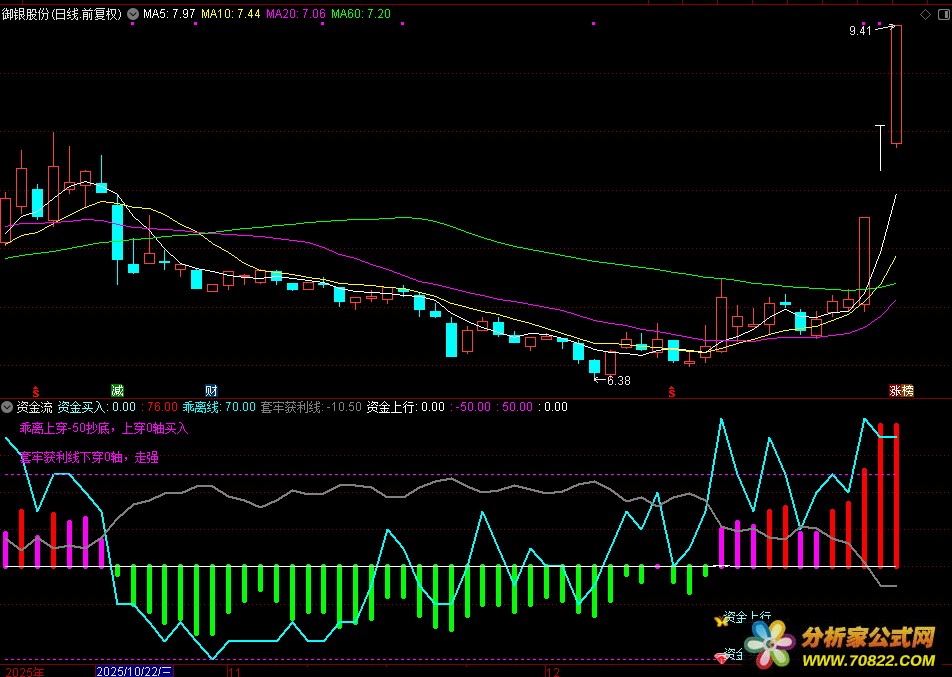Click the 2025/10/22 date marker on timeline
Image resolution: width=952 pixels, height=677 pixels.
(x=135, y=671)
